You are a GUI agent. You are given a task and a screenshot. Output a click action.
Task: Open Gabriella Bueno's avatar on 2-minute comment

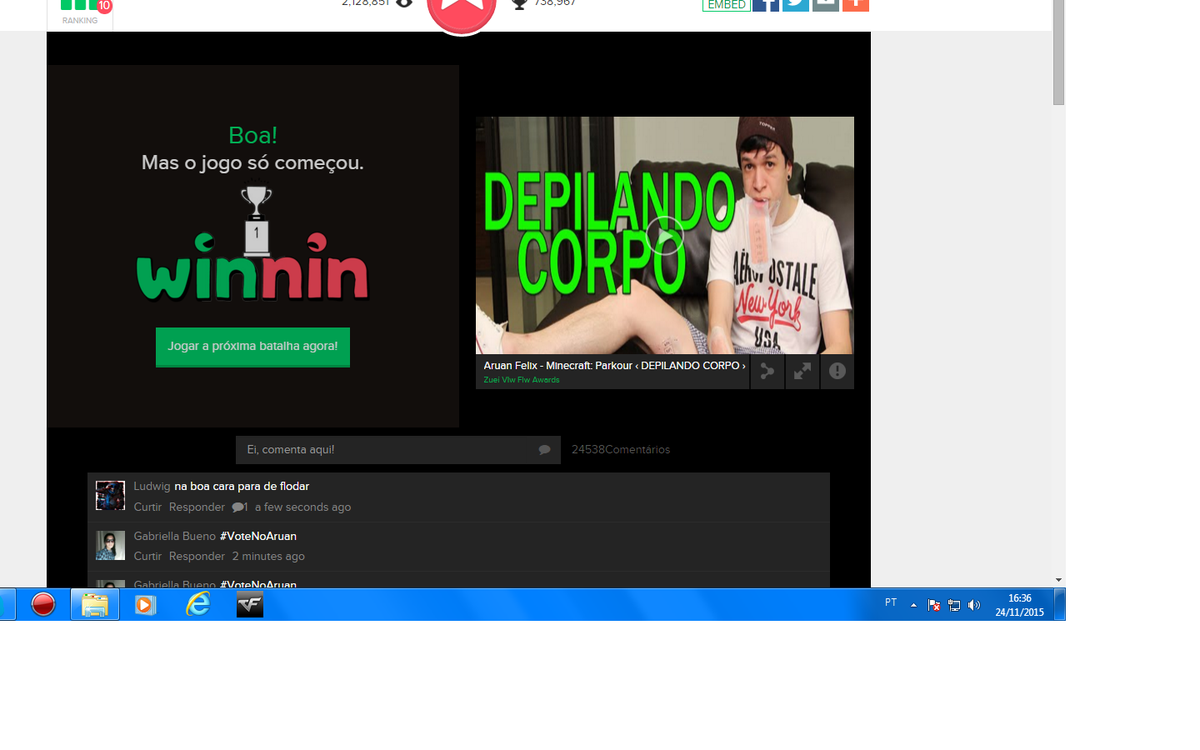point(110,545)
